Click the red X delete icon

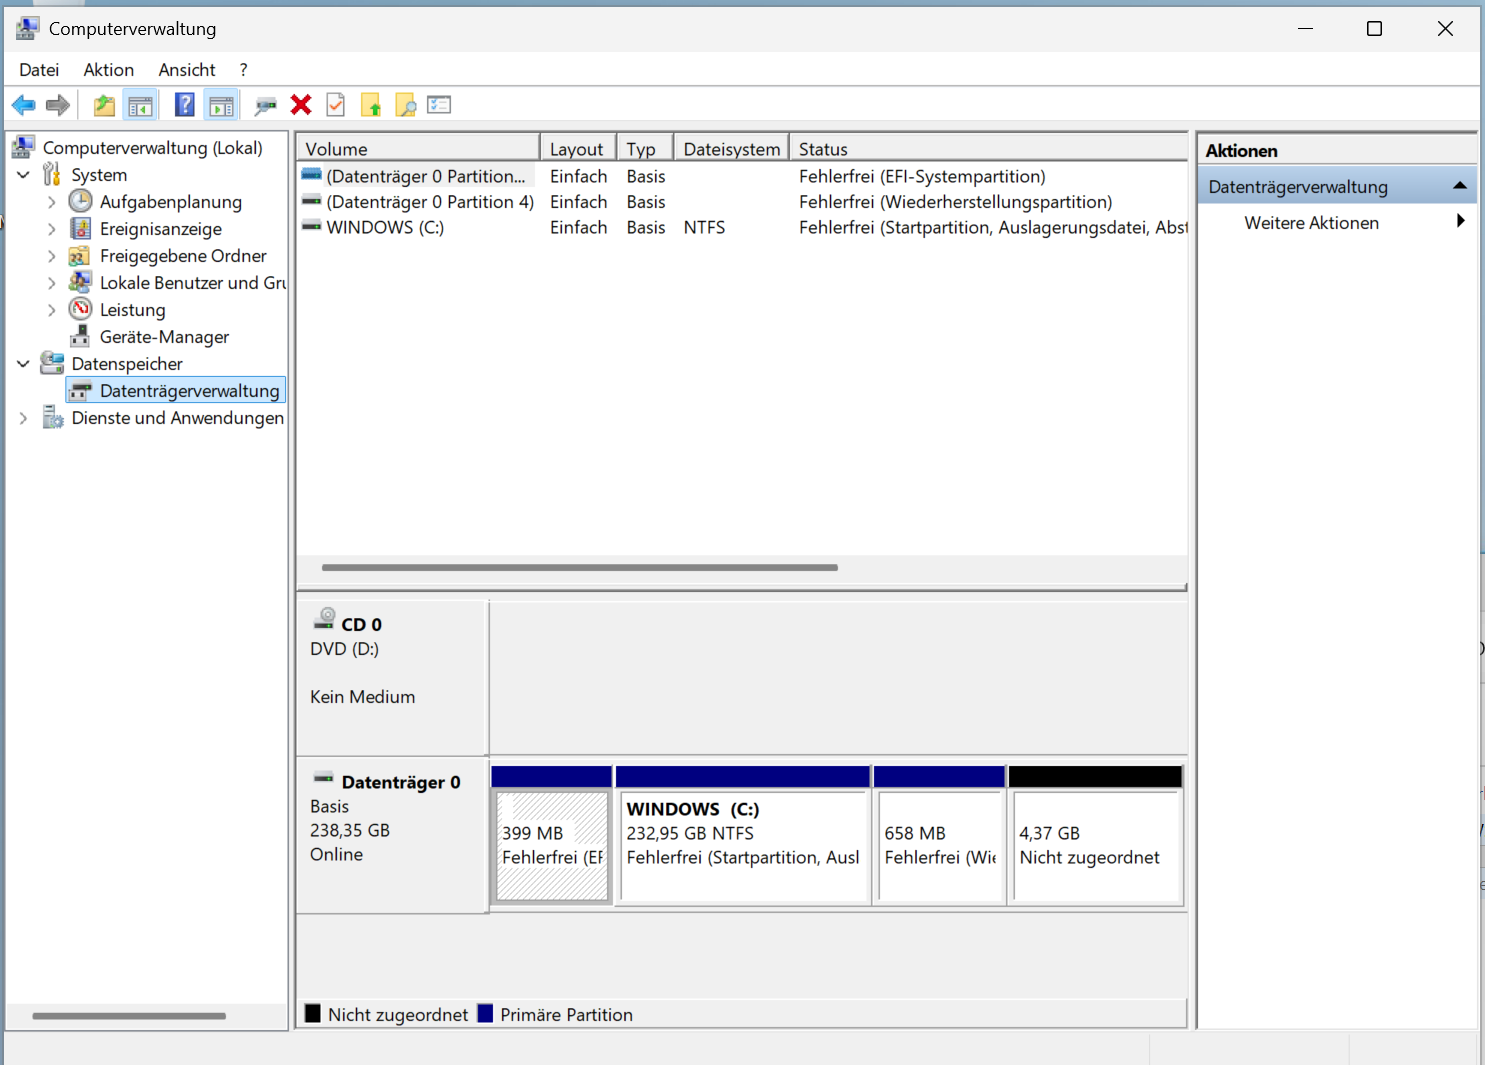301,105
